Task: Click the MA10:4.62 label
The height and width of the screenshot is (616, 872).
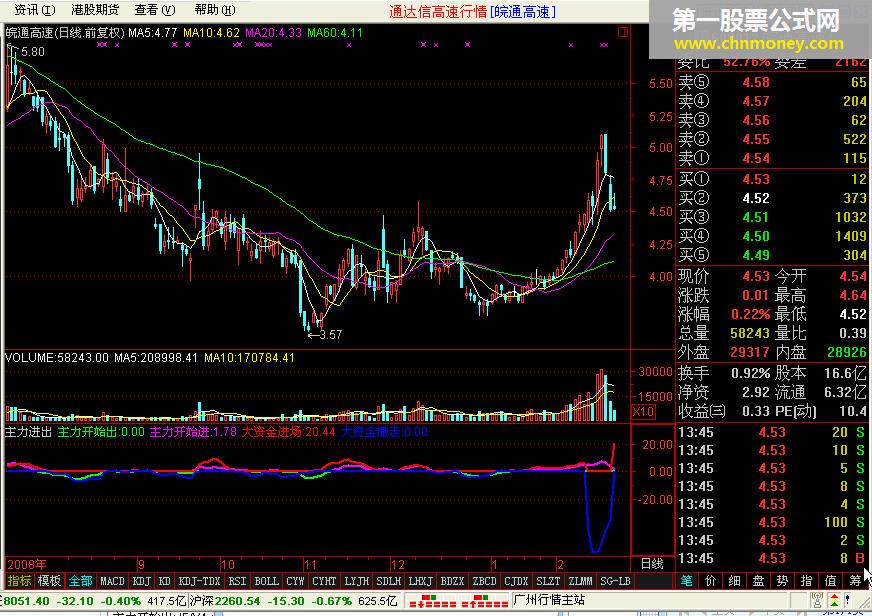Action: 211,33
